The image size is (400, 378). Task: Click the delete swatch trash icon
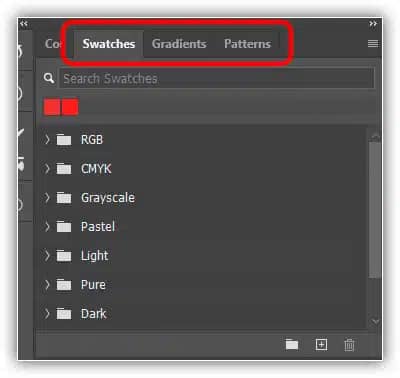pyautogui.click(x=349, y=345)
